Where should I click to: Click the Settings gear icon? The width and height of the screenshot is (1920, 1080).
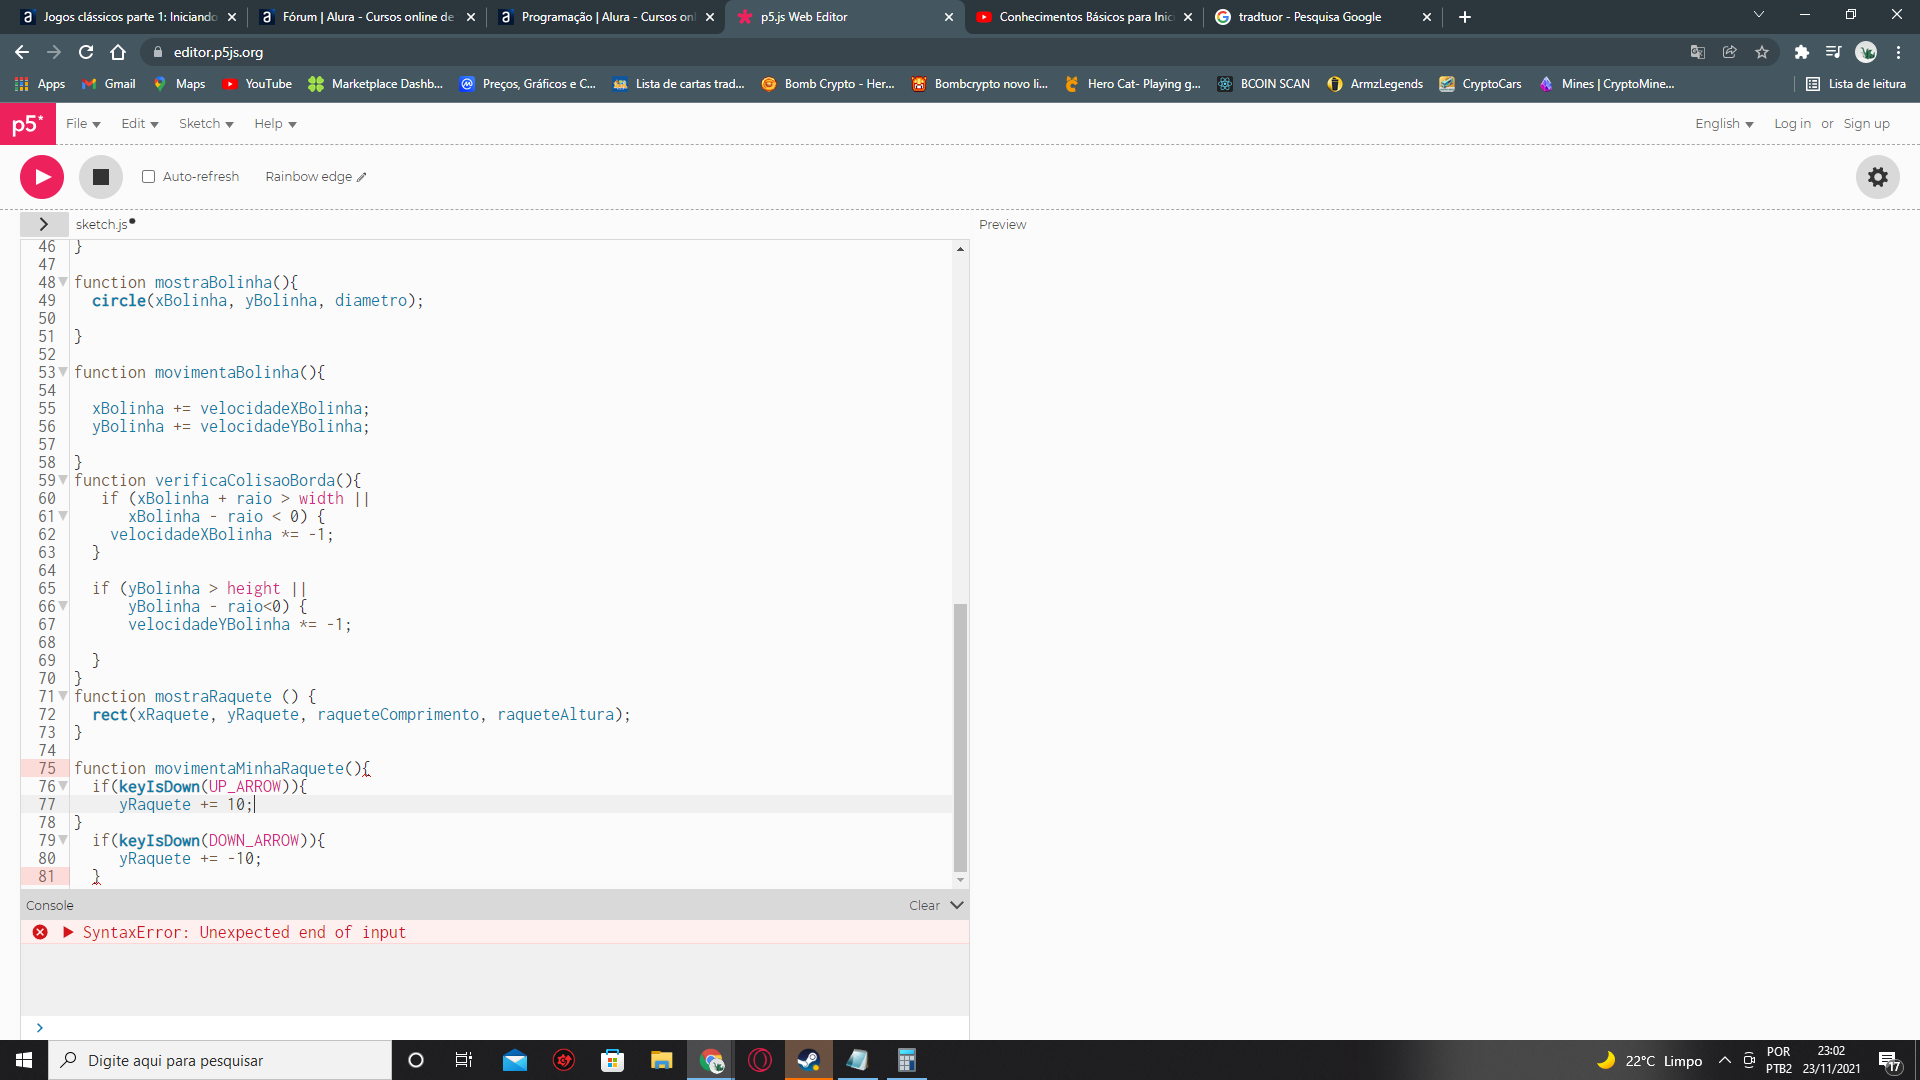pyautogui.click(x=1878, y=177)
